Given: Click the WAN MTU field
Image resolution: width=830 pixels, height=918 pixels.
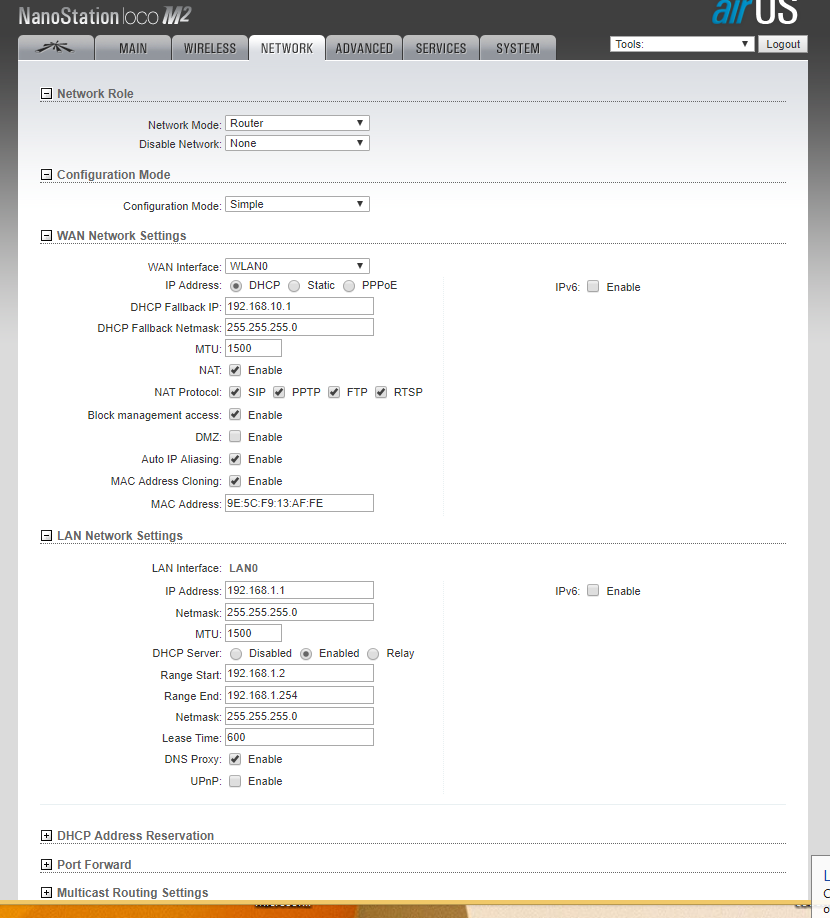Looking at the screenshot, I should (253, 348).
